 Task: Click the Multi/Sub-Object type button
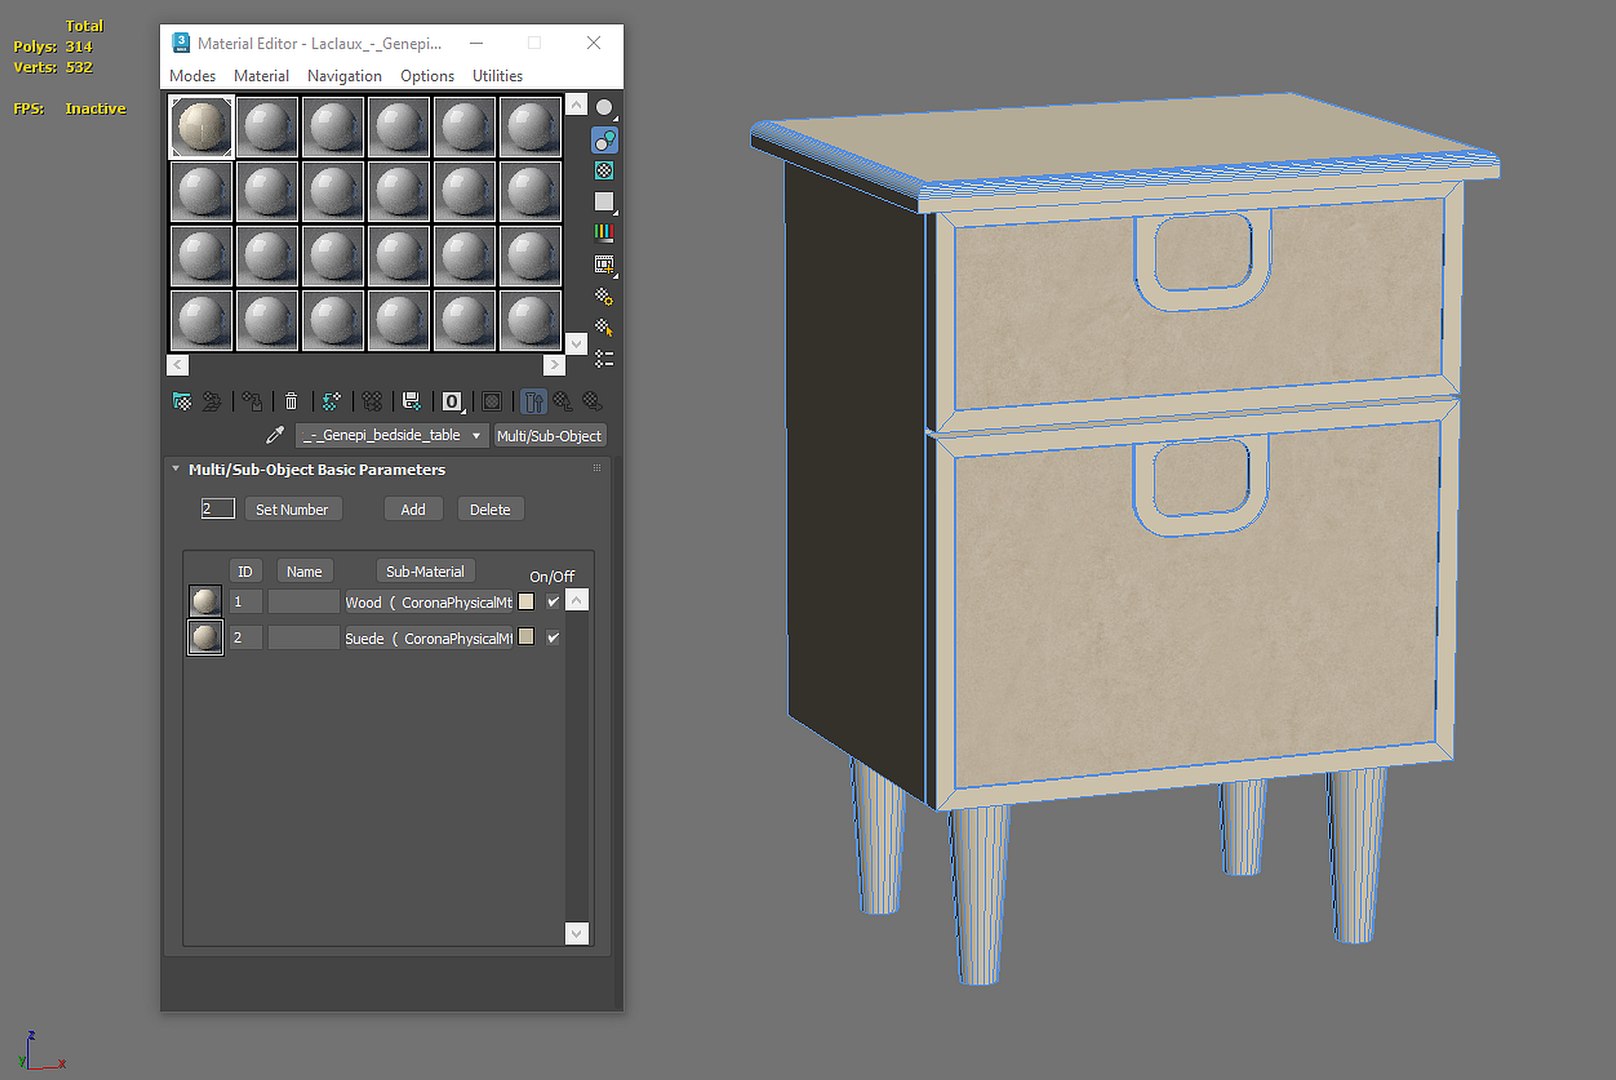point(549,436)
